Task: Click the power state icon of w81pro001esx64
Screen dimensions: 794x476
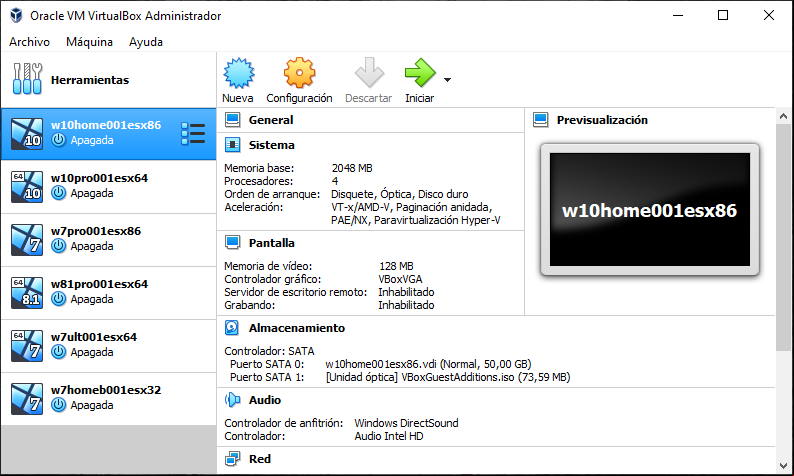Action: 59,299
